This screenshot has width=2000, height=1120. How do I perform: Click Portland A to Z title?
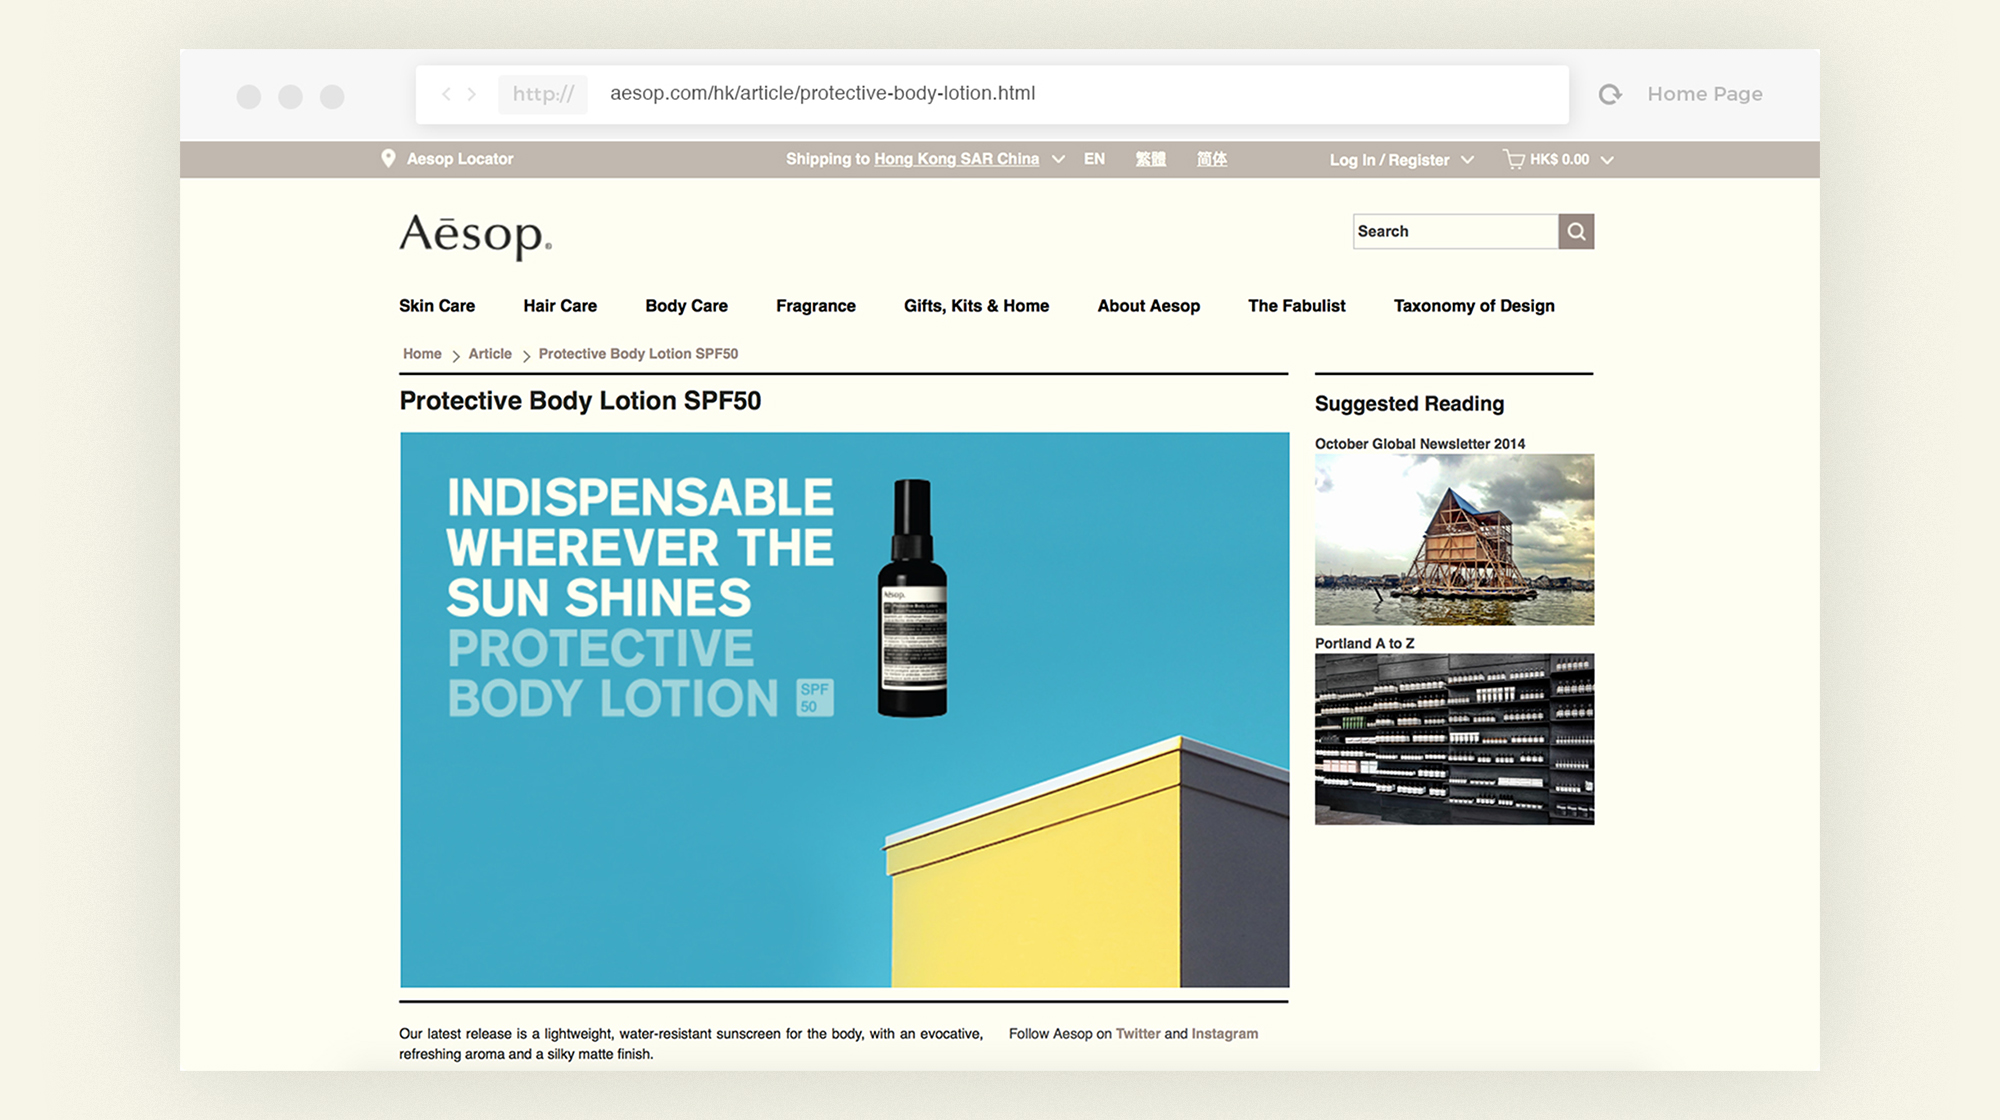[1364, 644]
